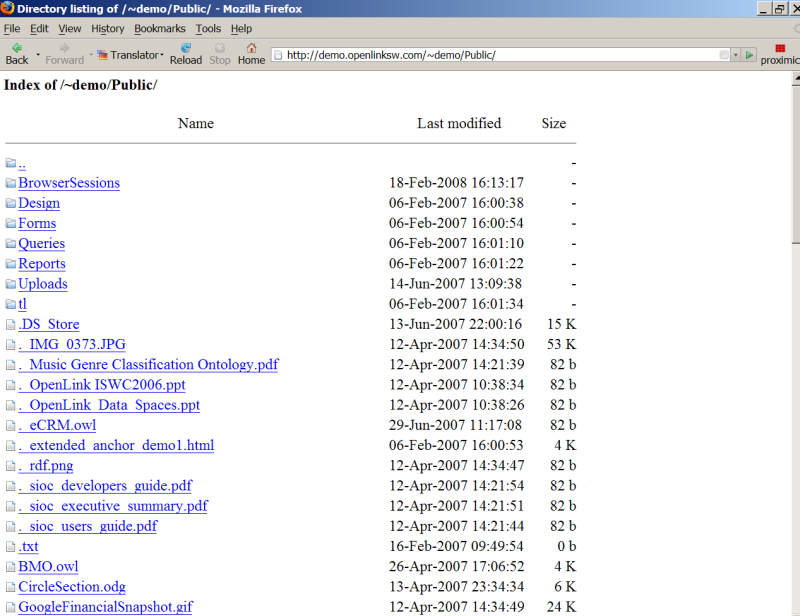Click in the URL address field
This screenshot has height=616, width=800.
[500, 55]
